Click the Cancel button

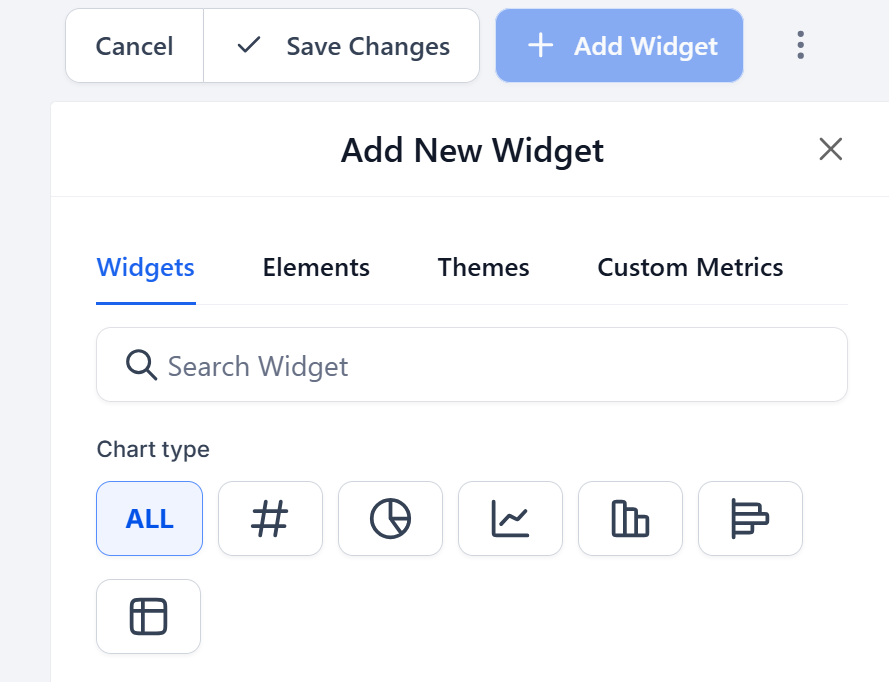coord(134,45)
